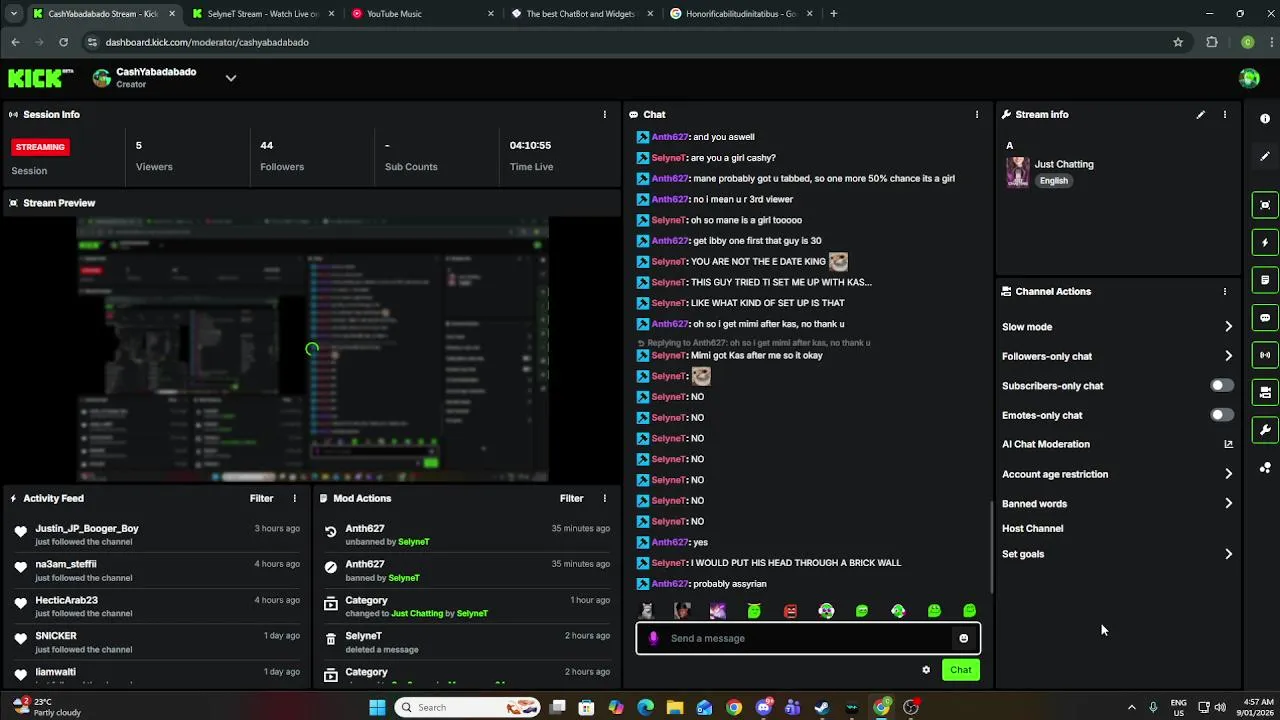This screenshot has height=720, width=1280.
Task: Edit stream info with the pencil icon
Action: [x=1201, y=115]
